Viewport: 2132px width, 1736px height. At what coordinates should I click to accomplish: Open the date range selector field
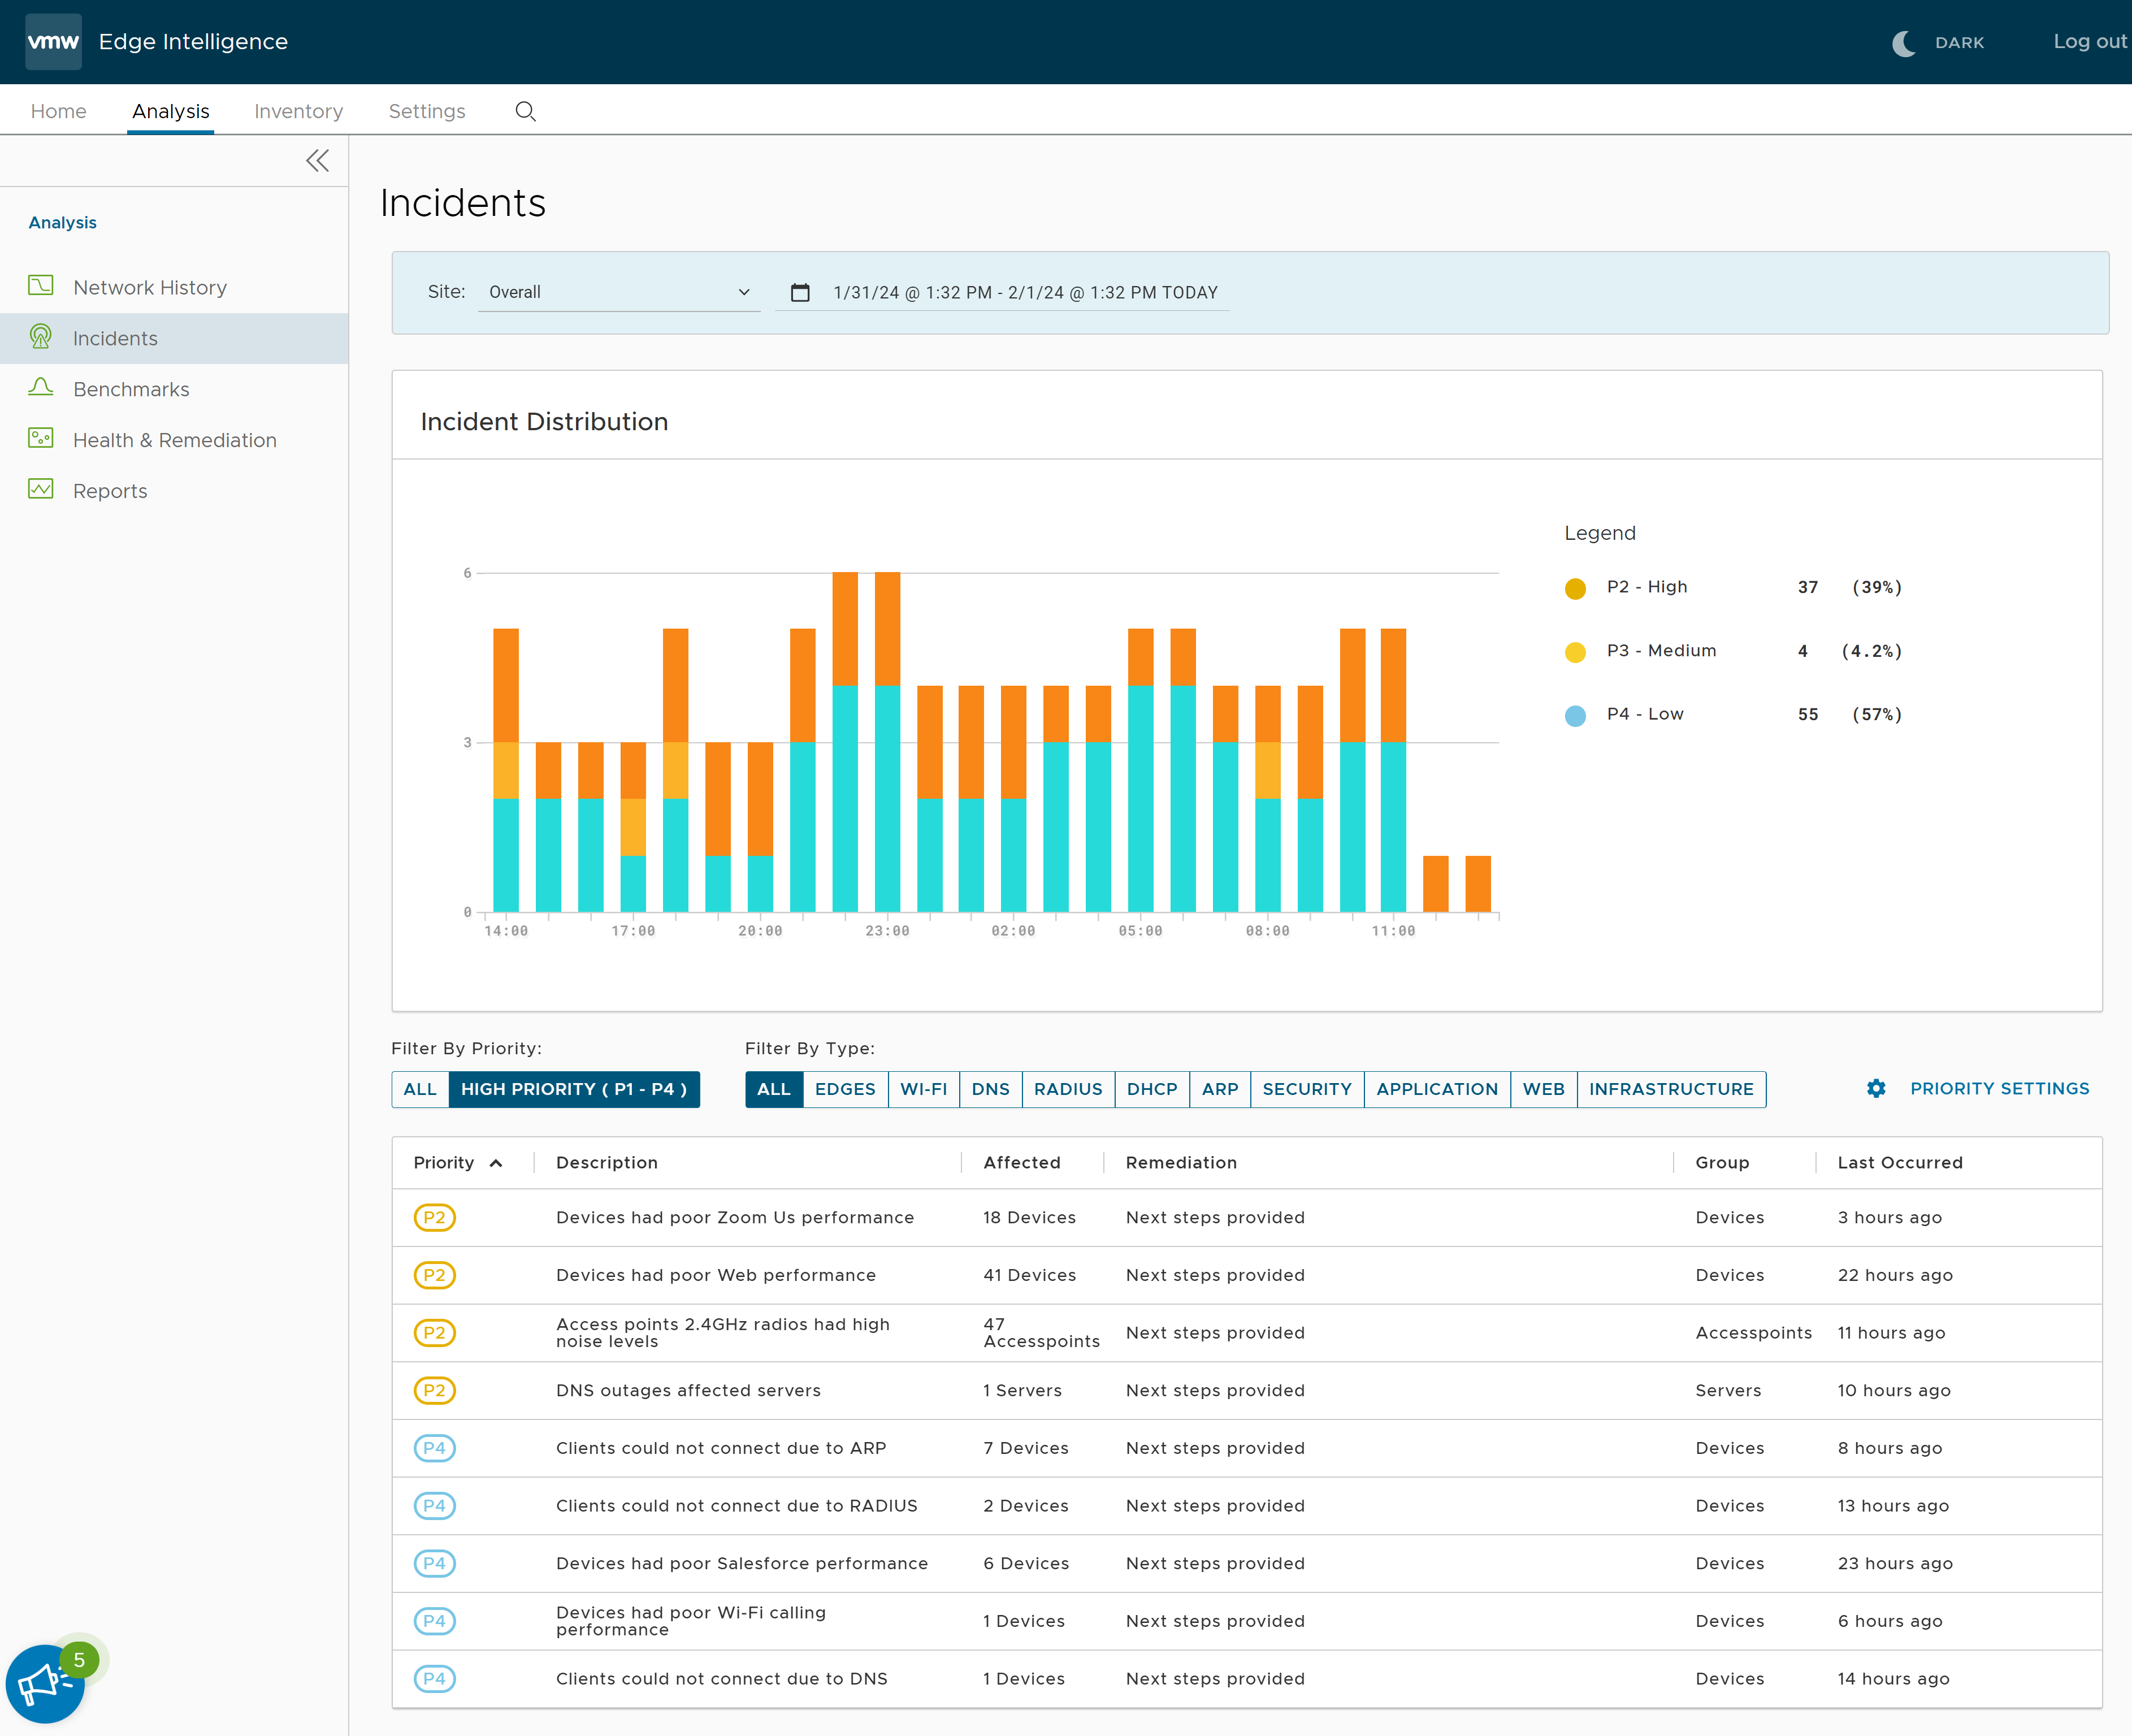(x=1002, y=292)
